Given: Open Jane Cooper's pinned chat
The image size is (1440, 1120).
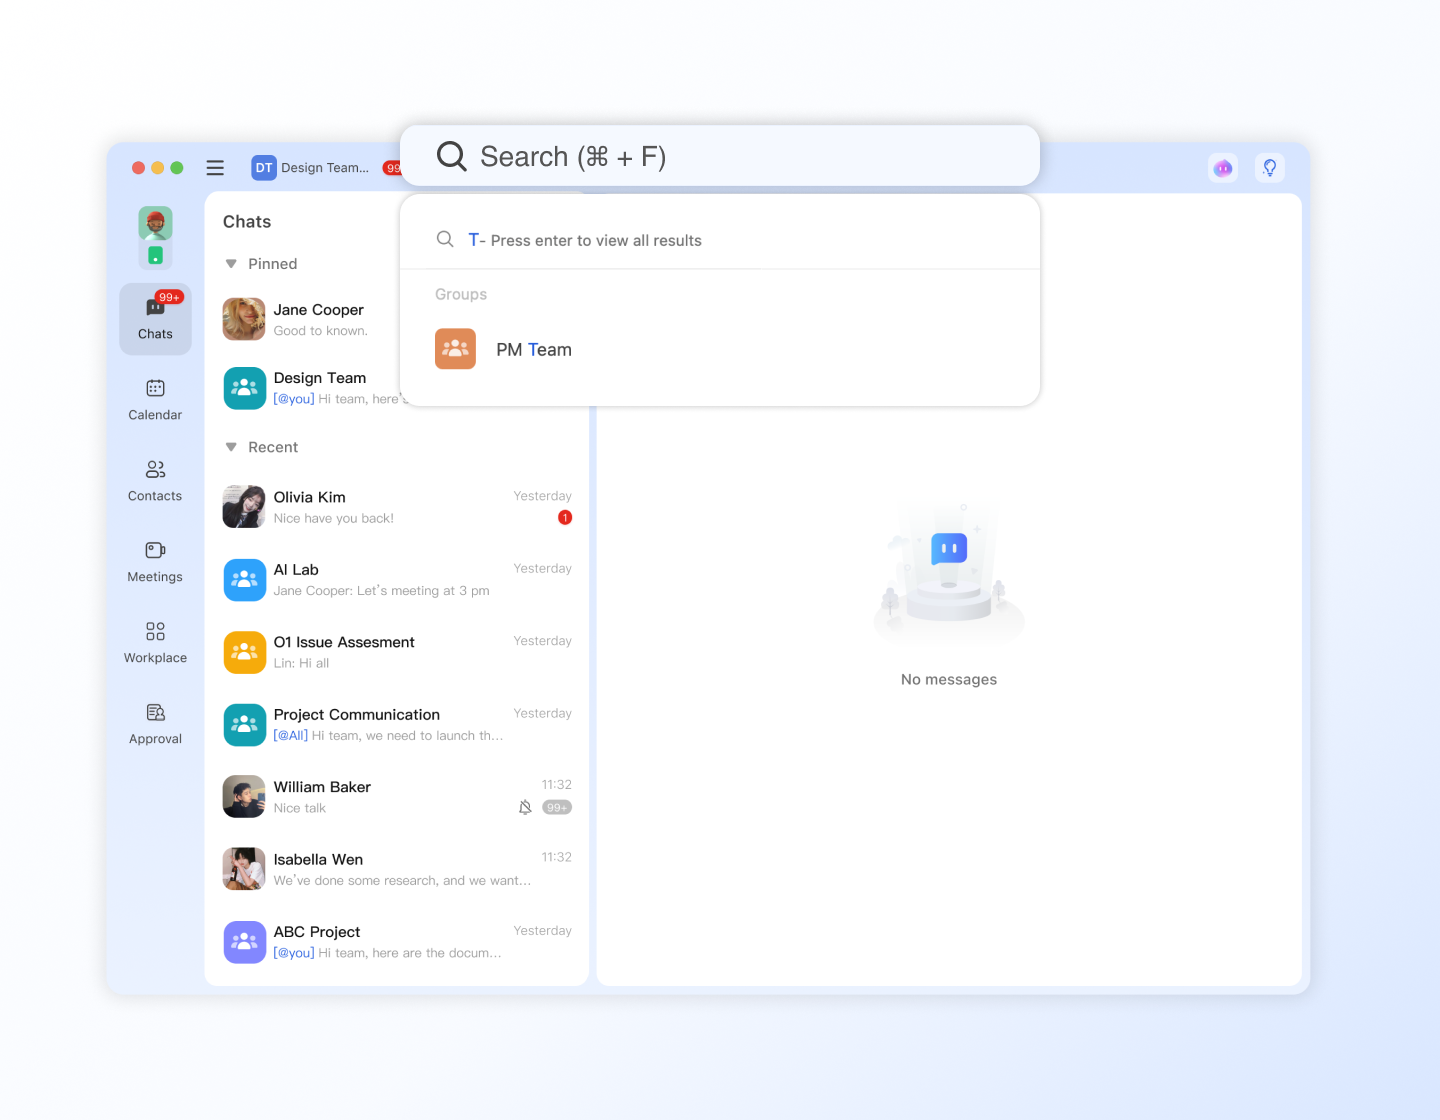Looking at the screenshot, I should point(310,320).
